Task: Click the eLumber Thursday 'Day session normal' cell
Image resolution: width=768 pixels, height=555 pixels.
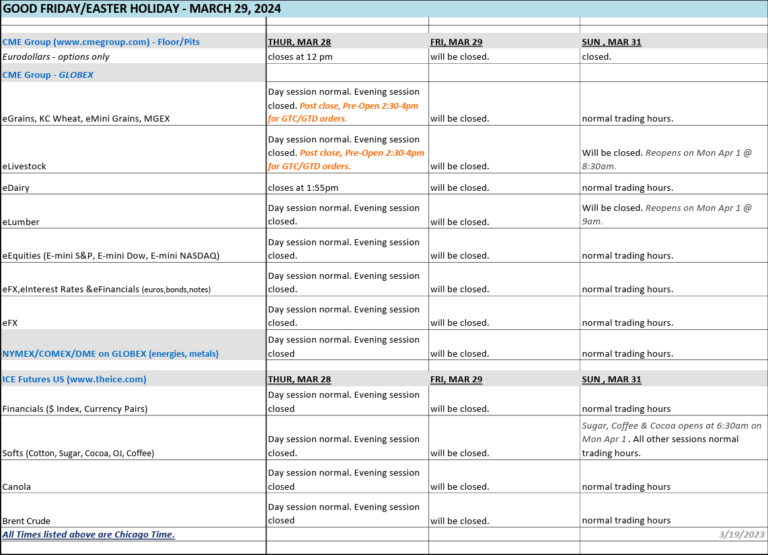Action: 347,212
